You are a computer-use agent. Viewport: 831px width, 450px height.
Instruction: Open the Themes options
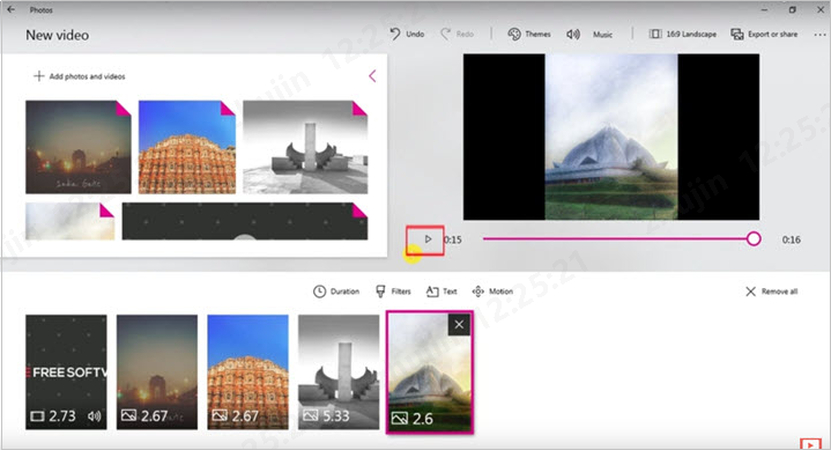[529, 34]
